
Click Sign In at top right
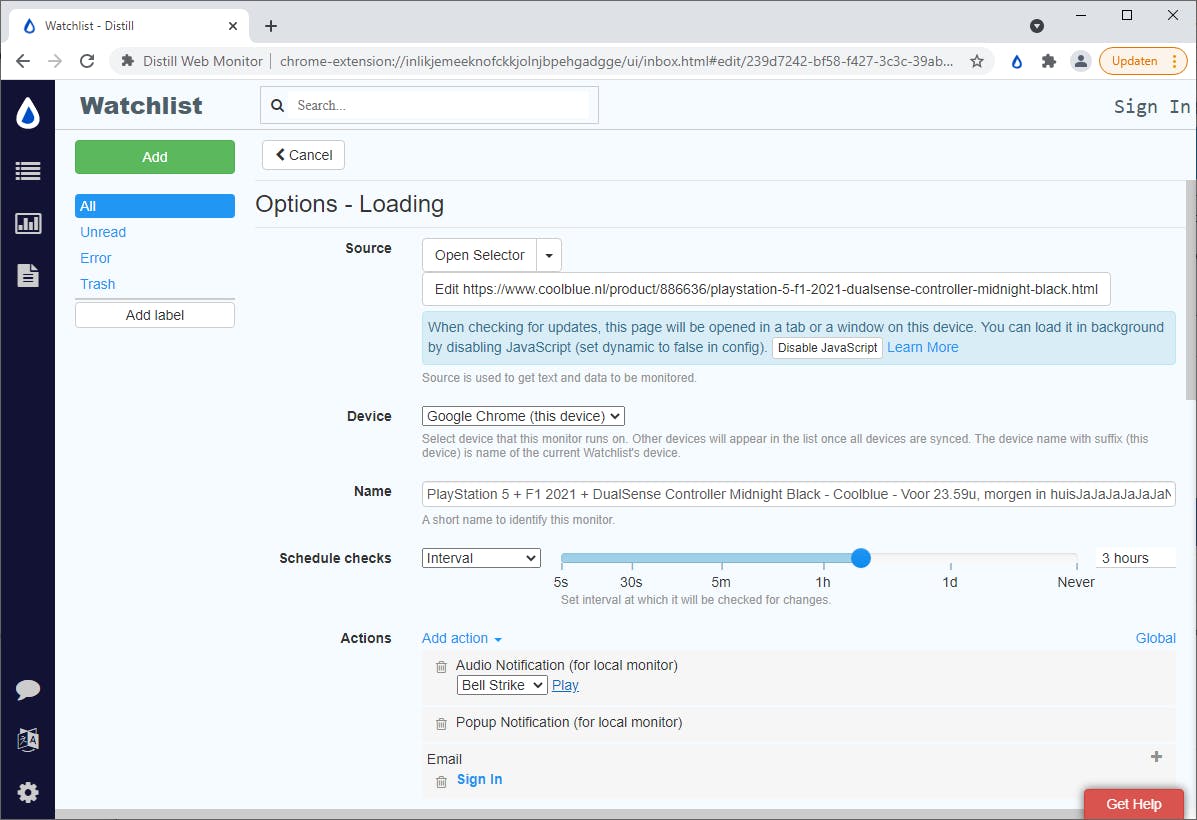pyautogui.click(x=1151, y=106)
